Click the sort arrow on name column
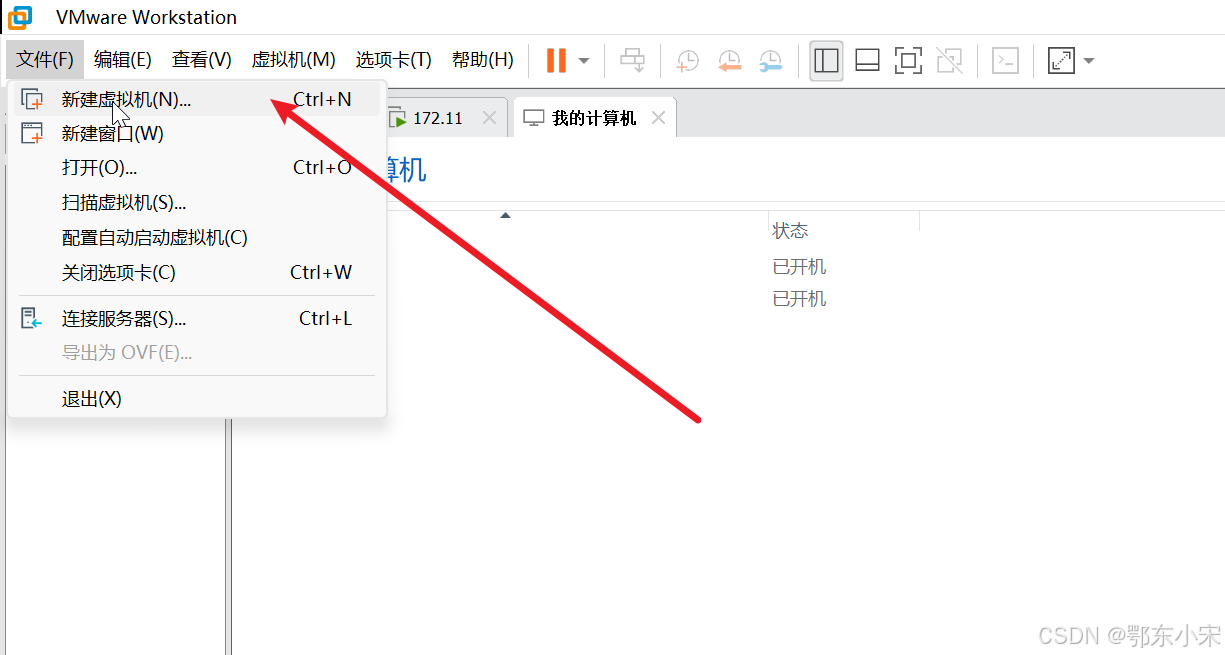 pyautogui.click(x=506, y=215)
